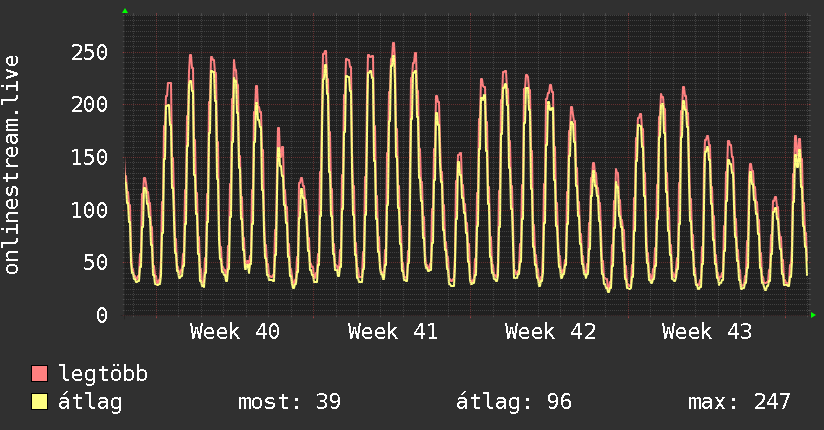Click the 200 y-axis value
Image resolution: width=824 pixels, height=430 pixels.
pos(90,105)
